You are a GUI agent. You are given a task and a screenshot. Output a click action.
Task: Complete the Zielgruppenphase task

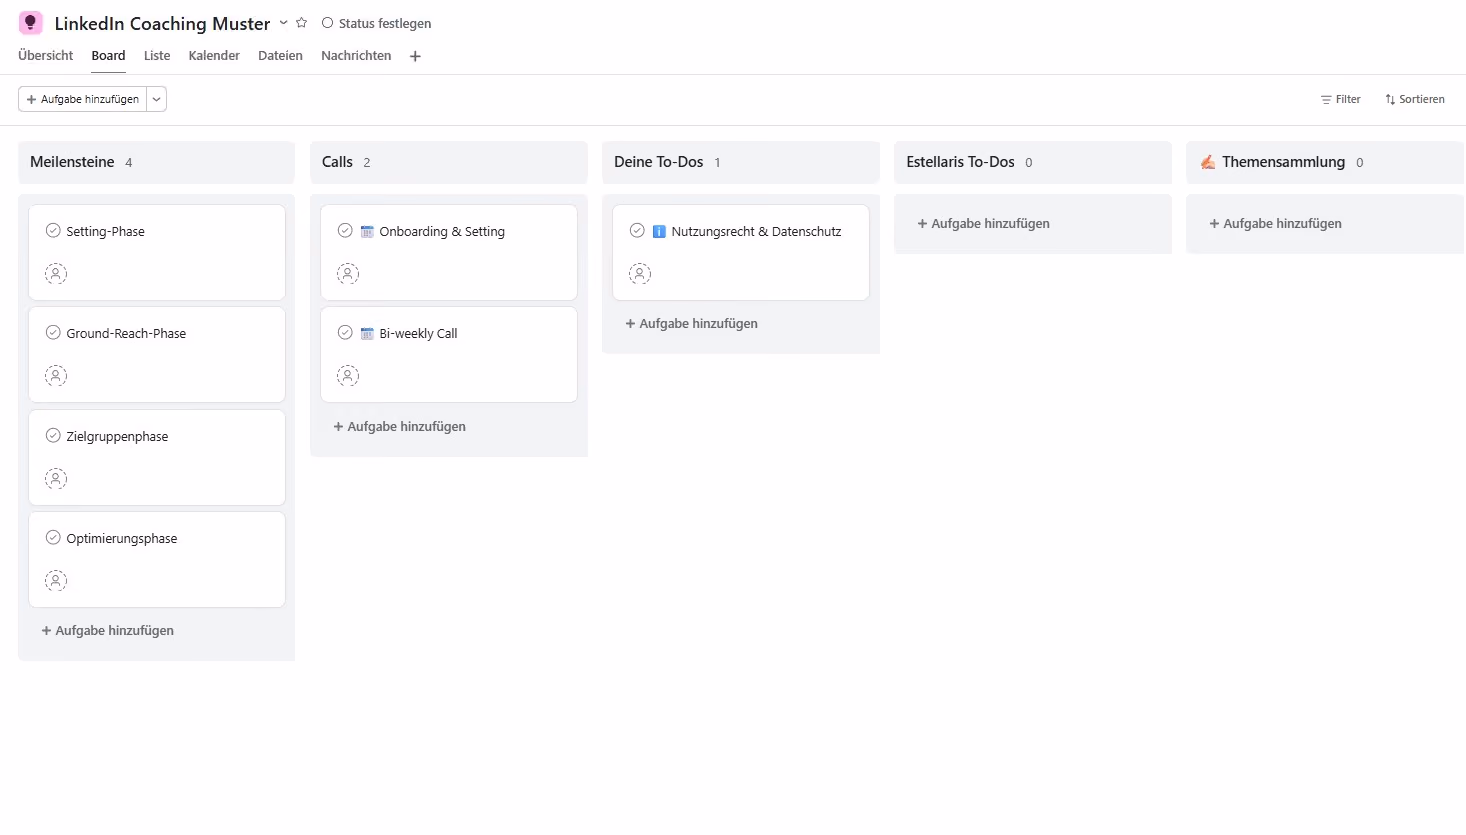point(53,436)
